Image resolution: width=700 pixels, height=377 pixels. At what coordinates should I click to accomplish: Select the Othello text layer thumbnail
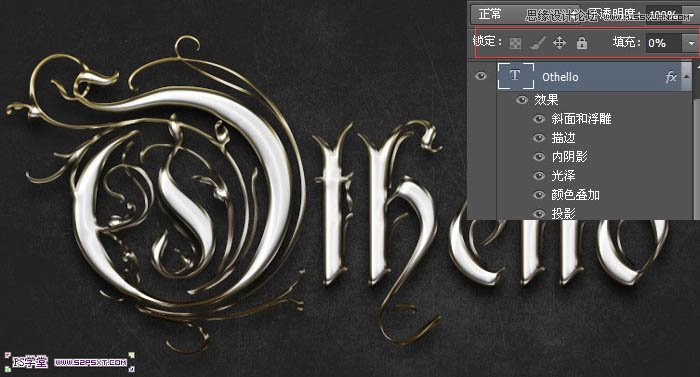click(516, 76)
